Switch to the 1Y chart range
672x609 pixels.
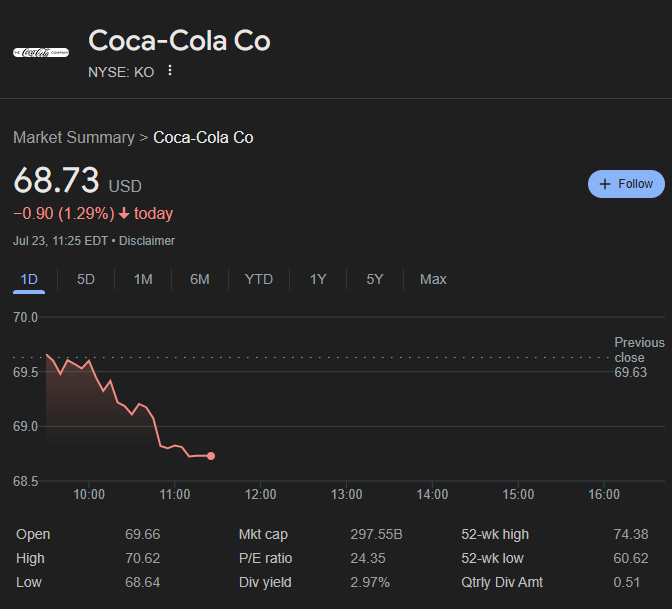(x=318, y=279)
